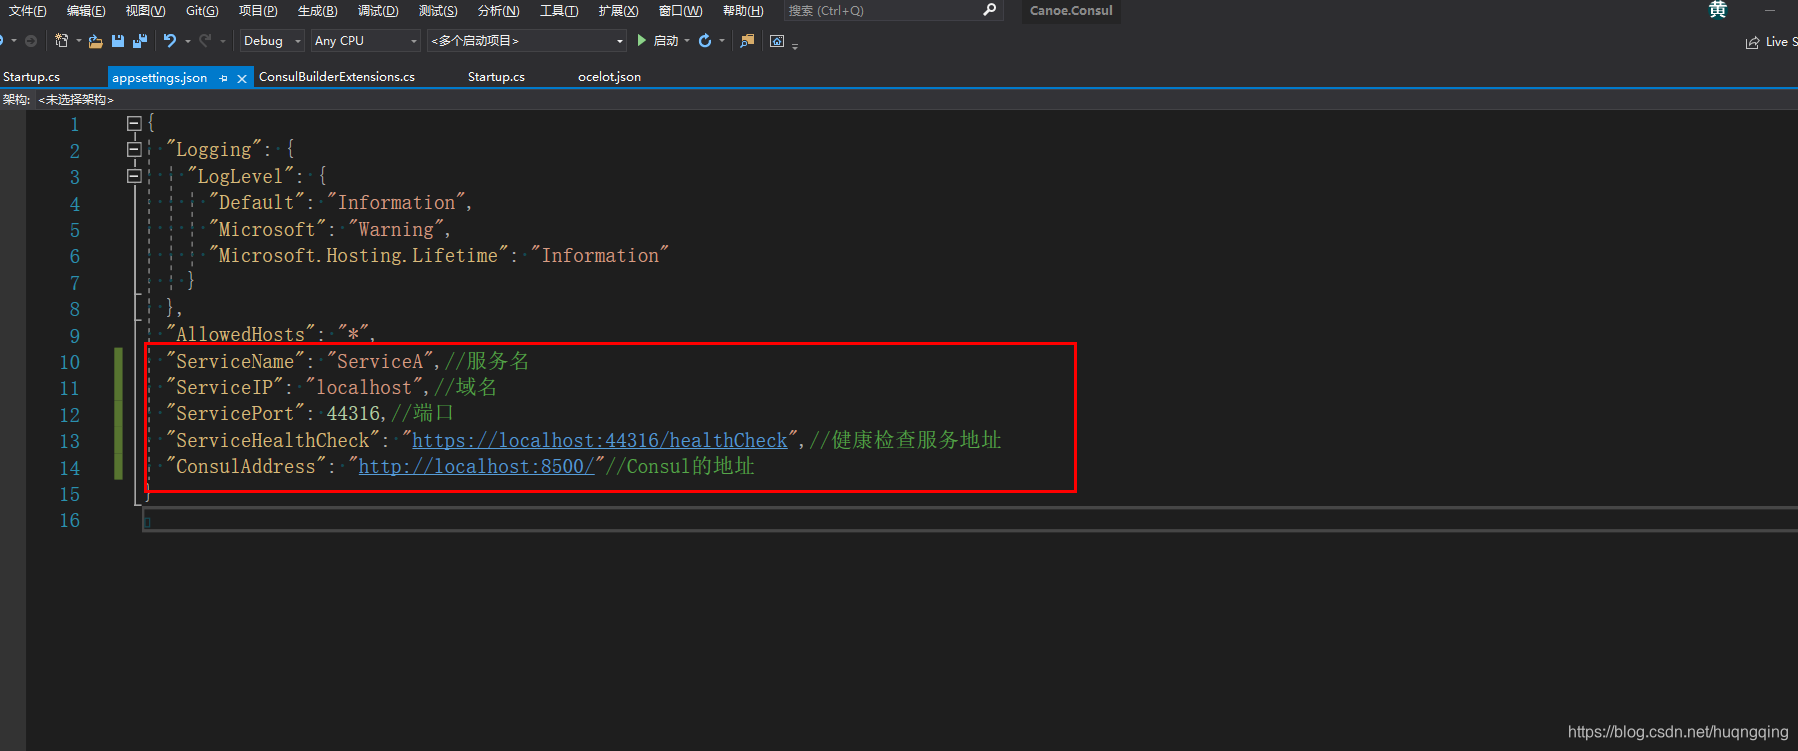Screen dimensions: 1798x751
Task: Open the 工具(T) menu
Action: click(x=558, y=10)
